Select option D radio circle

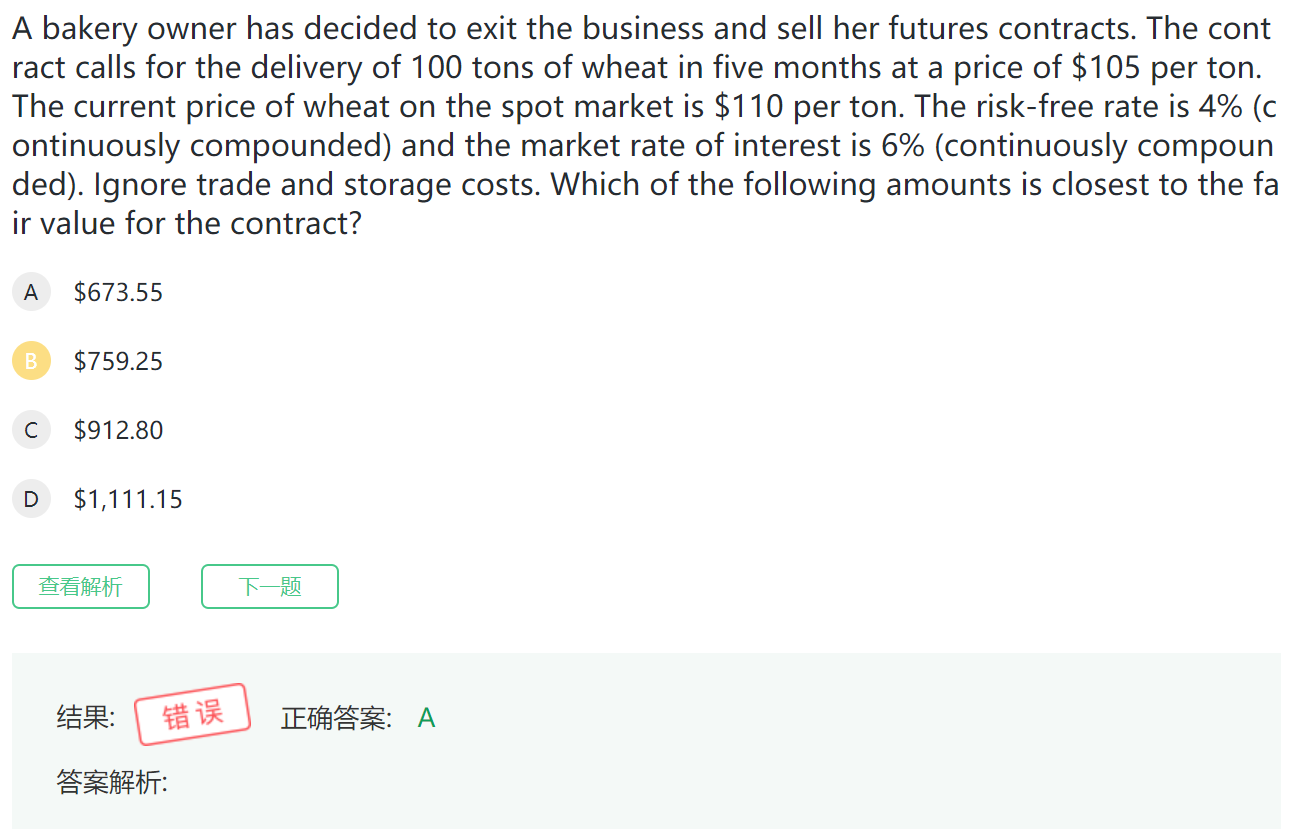pyautogui.click(x=31, y=499)
